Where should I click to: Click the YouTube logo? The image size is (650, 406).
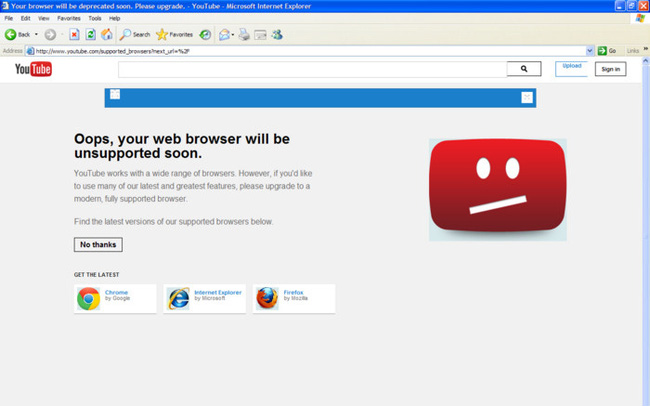33,69
